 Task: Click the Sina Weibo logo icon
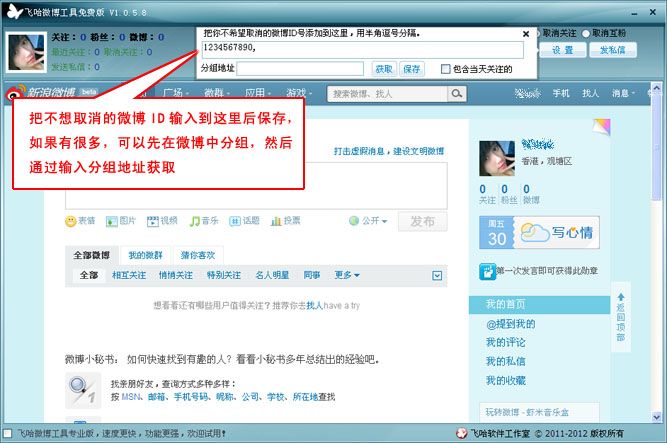pos(15,92)
